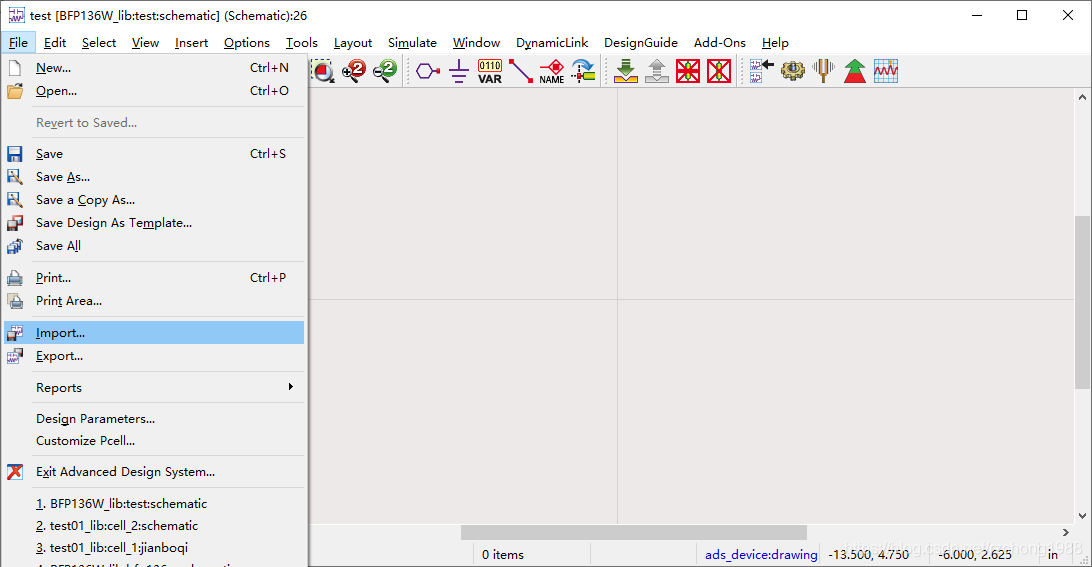Click the Simulate gear icon
Screen dimensions: 1092x567
point(793,71)
